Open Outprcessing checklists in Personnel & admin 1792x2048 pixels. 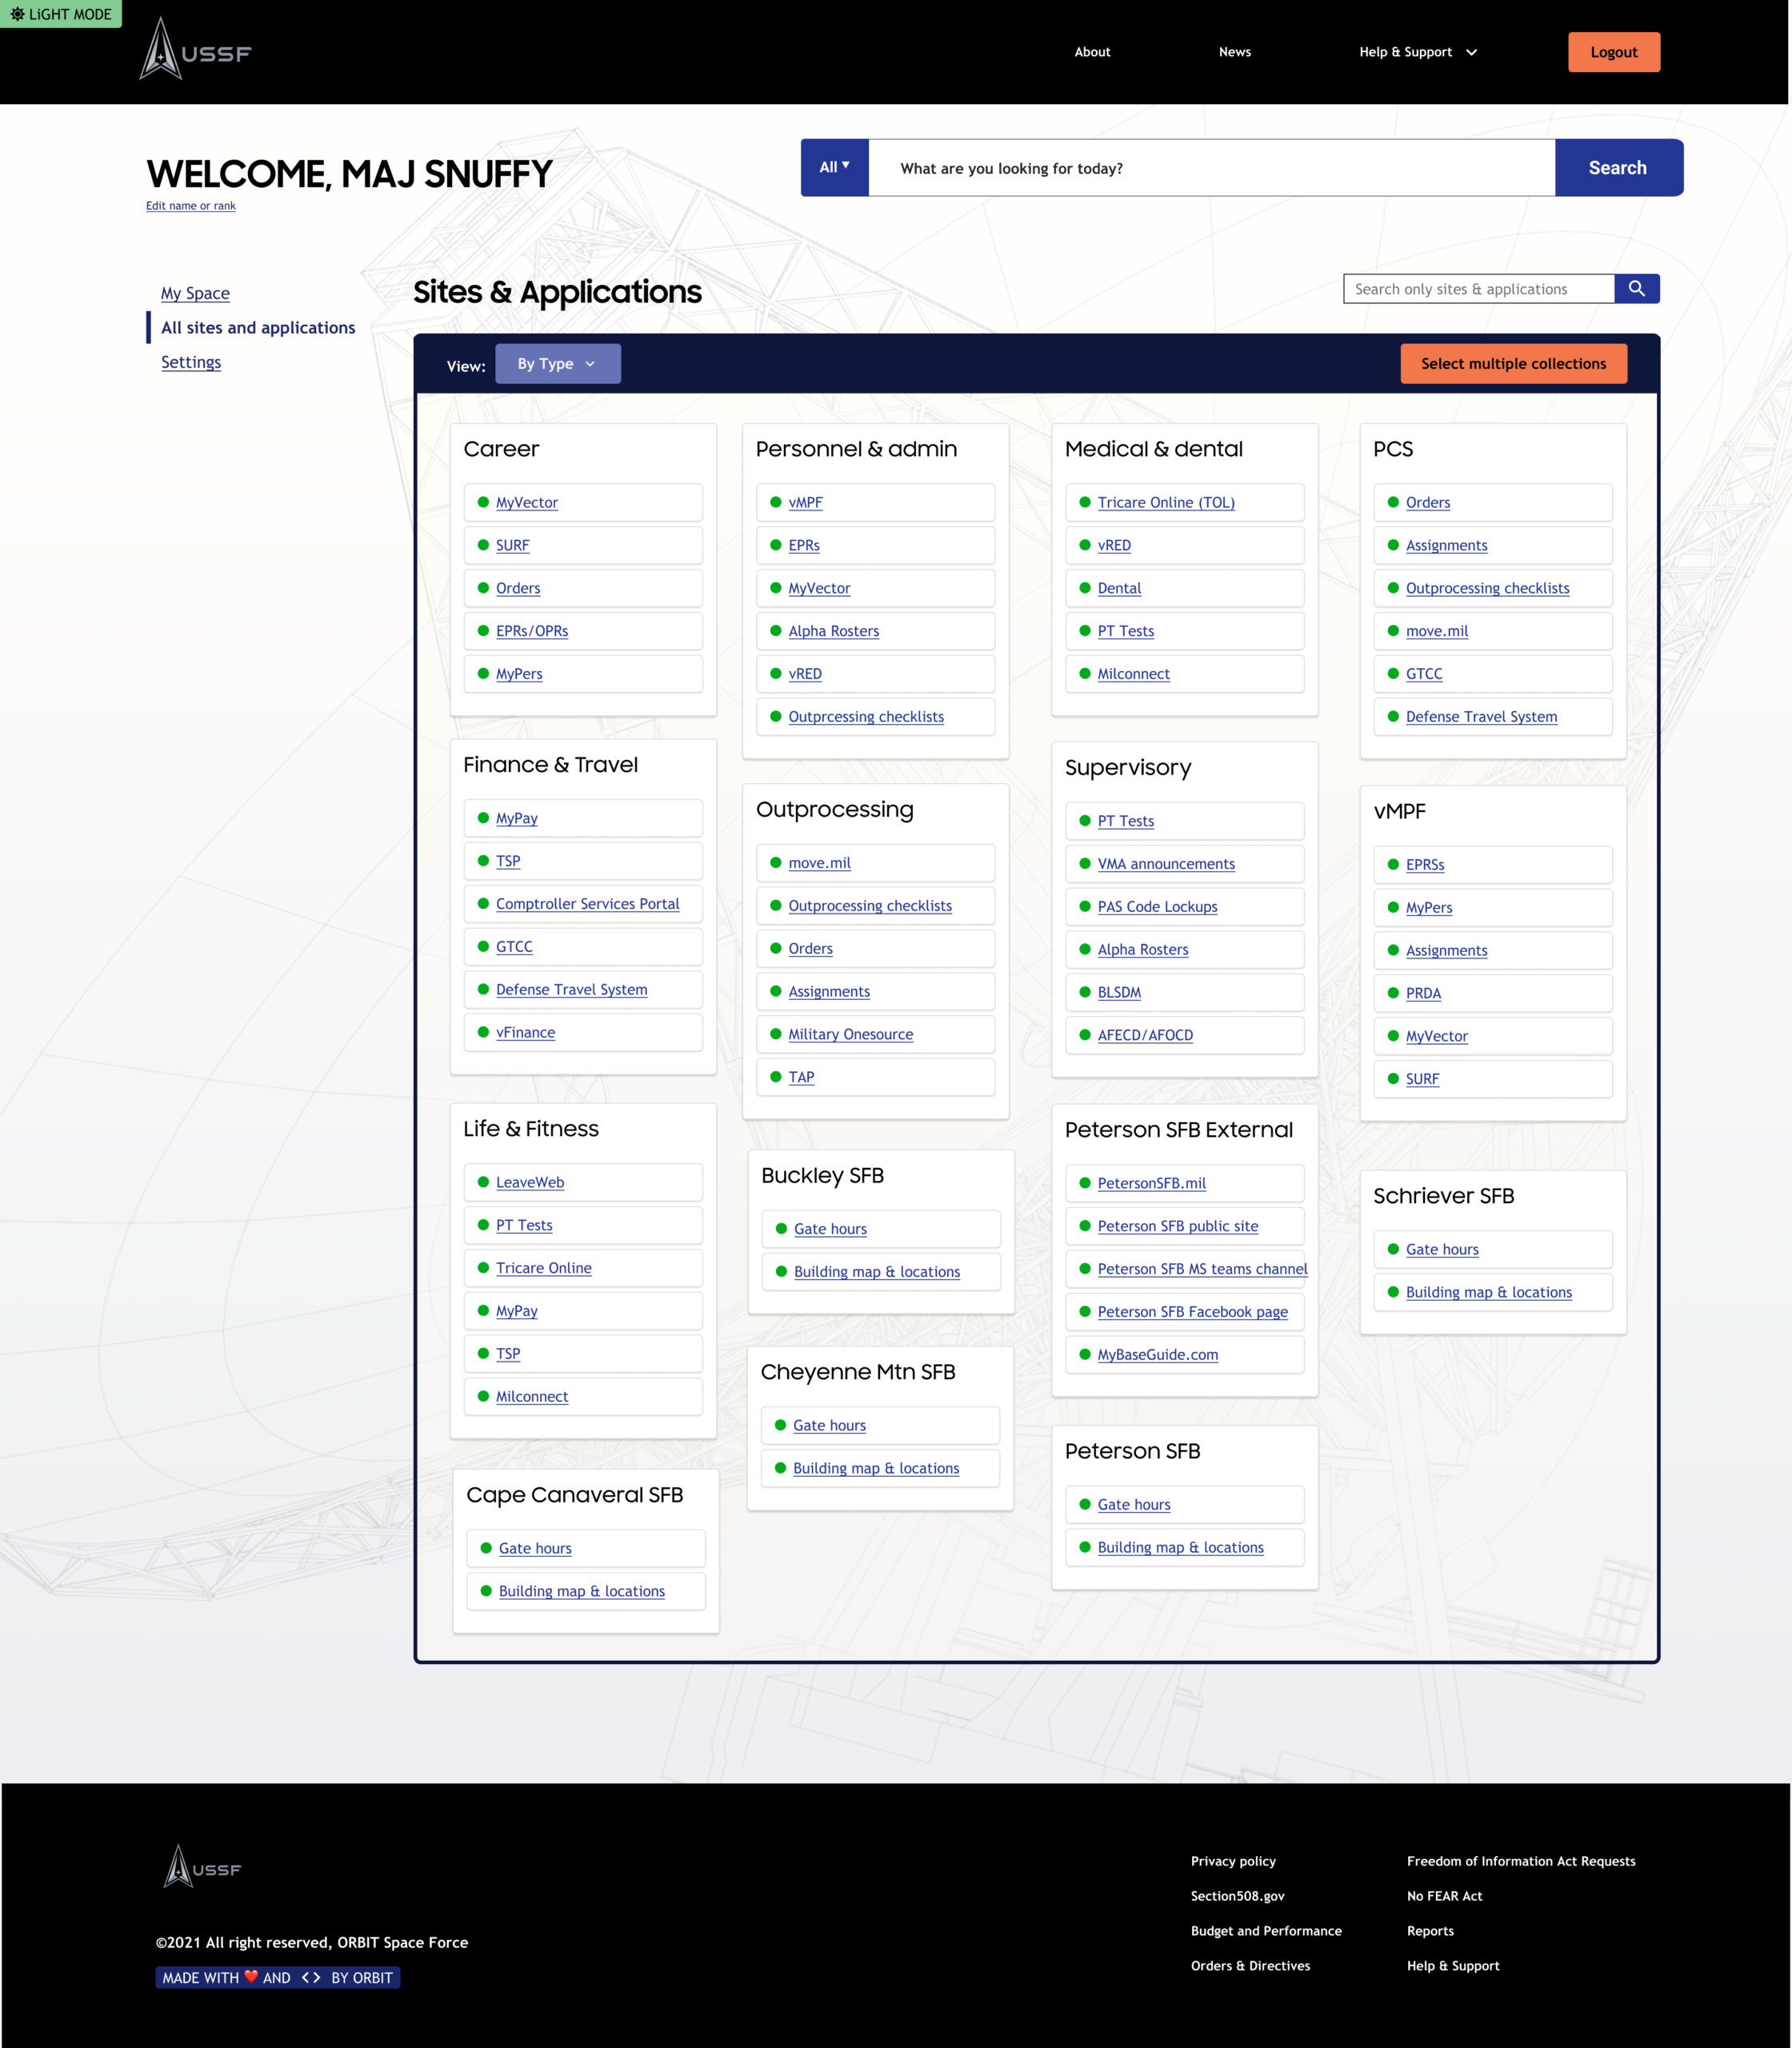coord(865,717)
